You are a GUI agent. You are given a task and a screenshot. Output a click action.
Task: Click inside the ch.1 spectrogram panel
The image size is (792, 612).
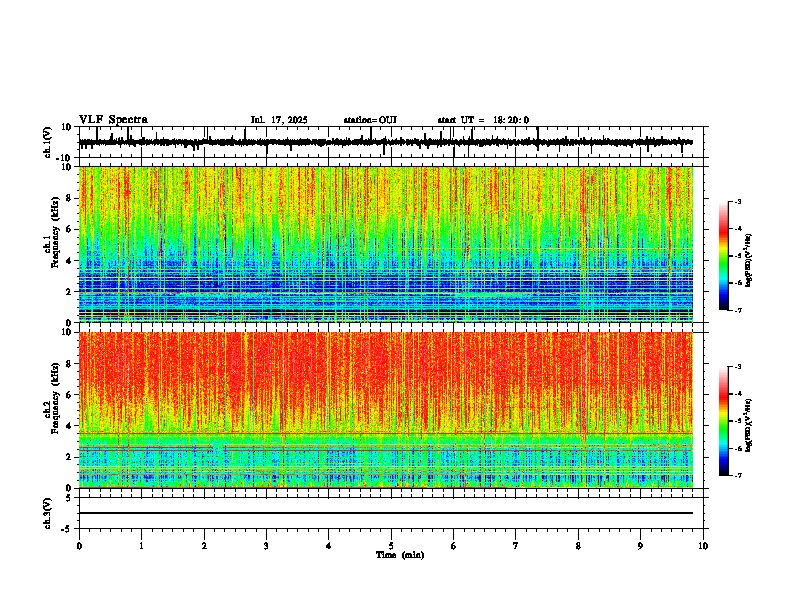(386, 244)
